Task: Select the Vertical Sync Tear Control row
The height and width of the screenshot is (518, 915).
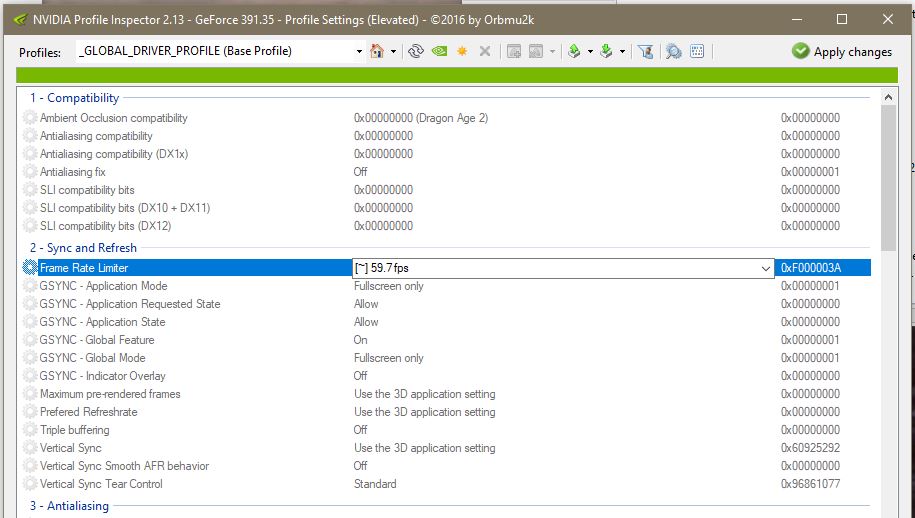Action: pyautogui.click(x=447, y=484)
